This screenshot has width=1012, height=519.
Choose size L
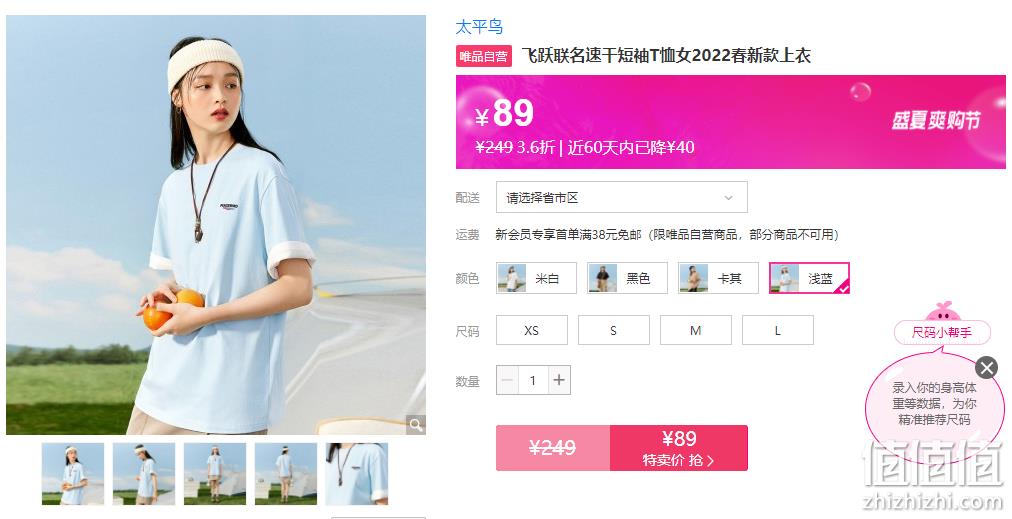tap(778, 331)
